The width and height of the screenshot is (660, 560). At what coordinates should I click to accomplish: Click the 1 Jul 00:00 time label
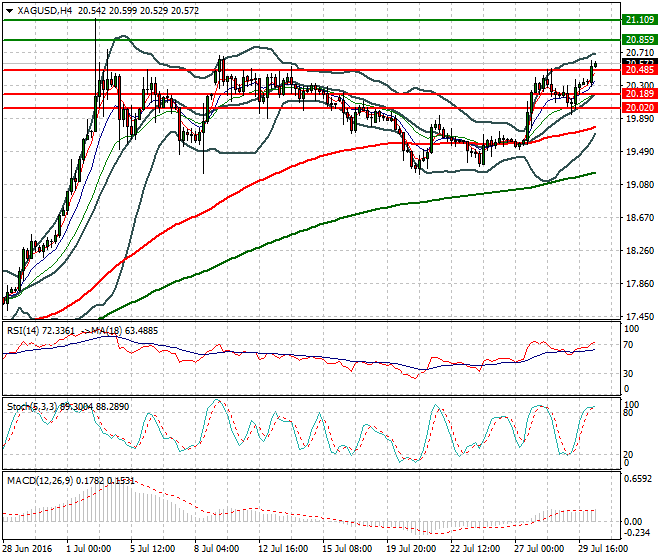(x=88, y=549)
